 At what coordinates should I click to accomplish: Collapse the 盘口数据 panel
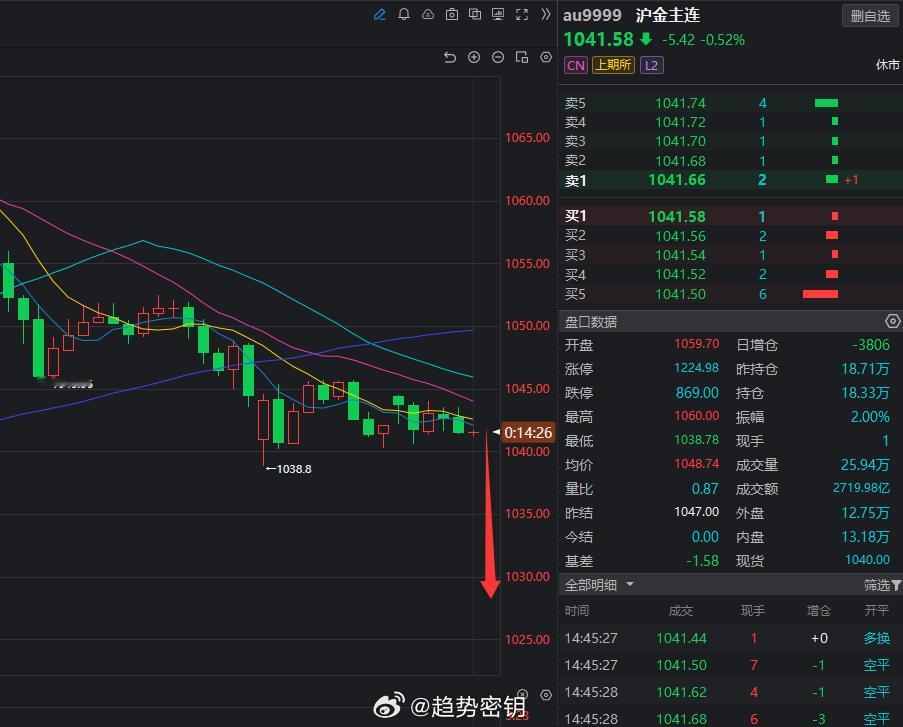(x=891, y=320)
